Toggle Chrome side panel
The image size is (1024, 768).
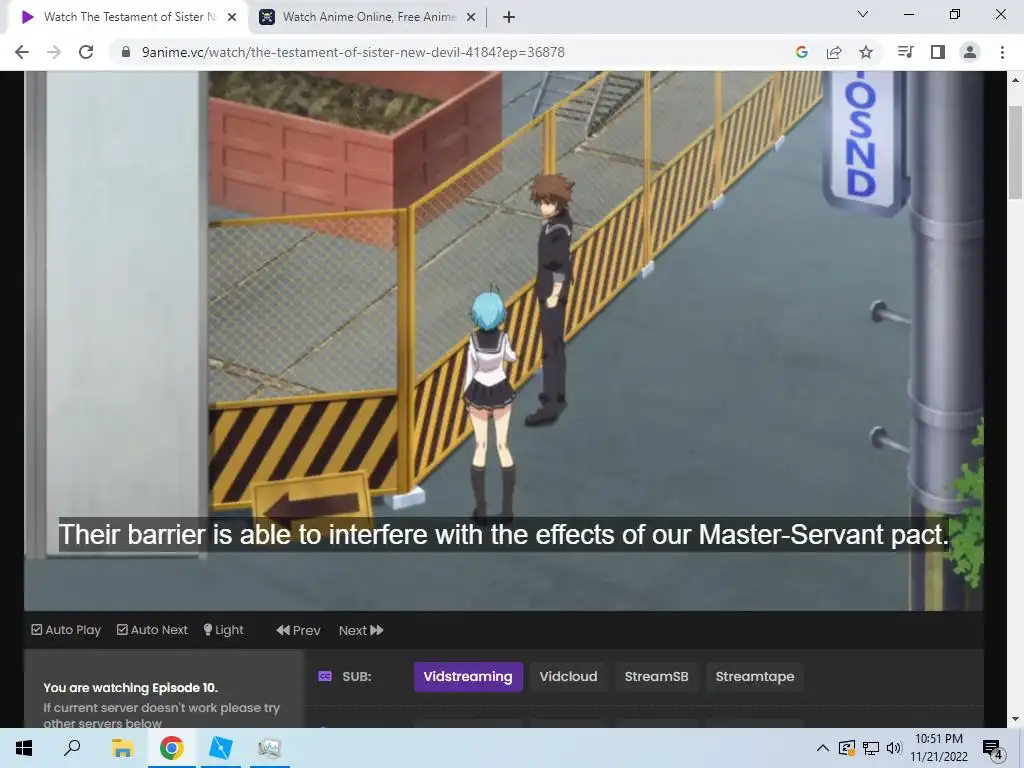(938, 52)
